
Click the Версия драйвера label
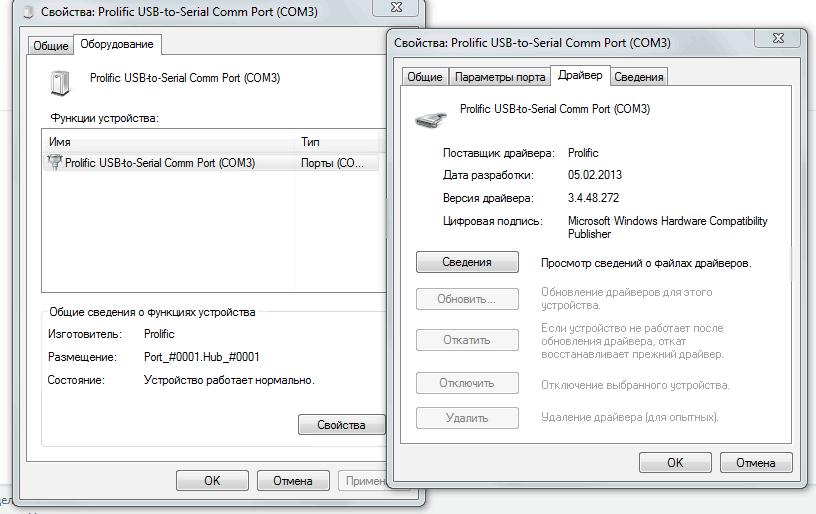pyautogui.click(x=488, y=198)
